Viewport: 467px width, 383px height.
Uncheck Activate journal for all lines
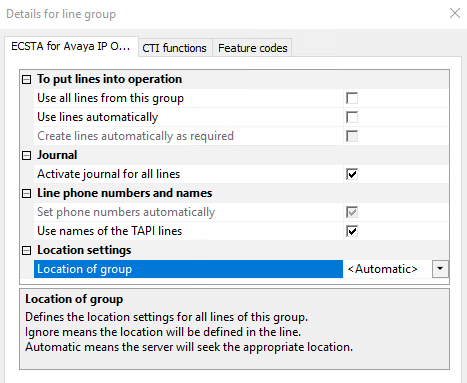click(352, 174)
